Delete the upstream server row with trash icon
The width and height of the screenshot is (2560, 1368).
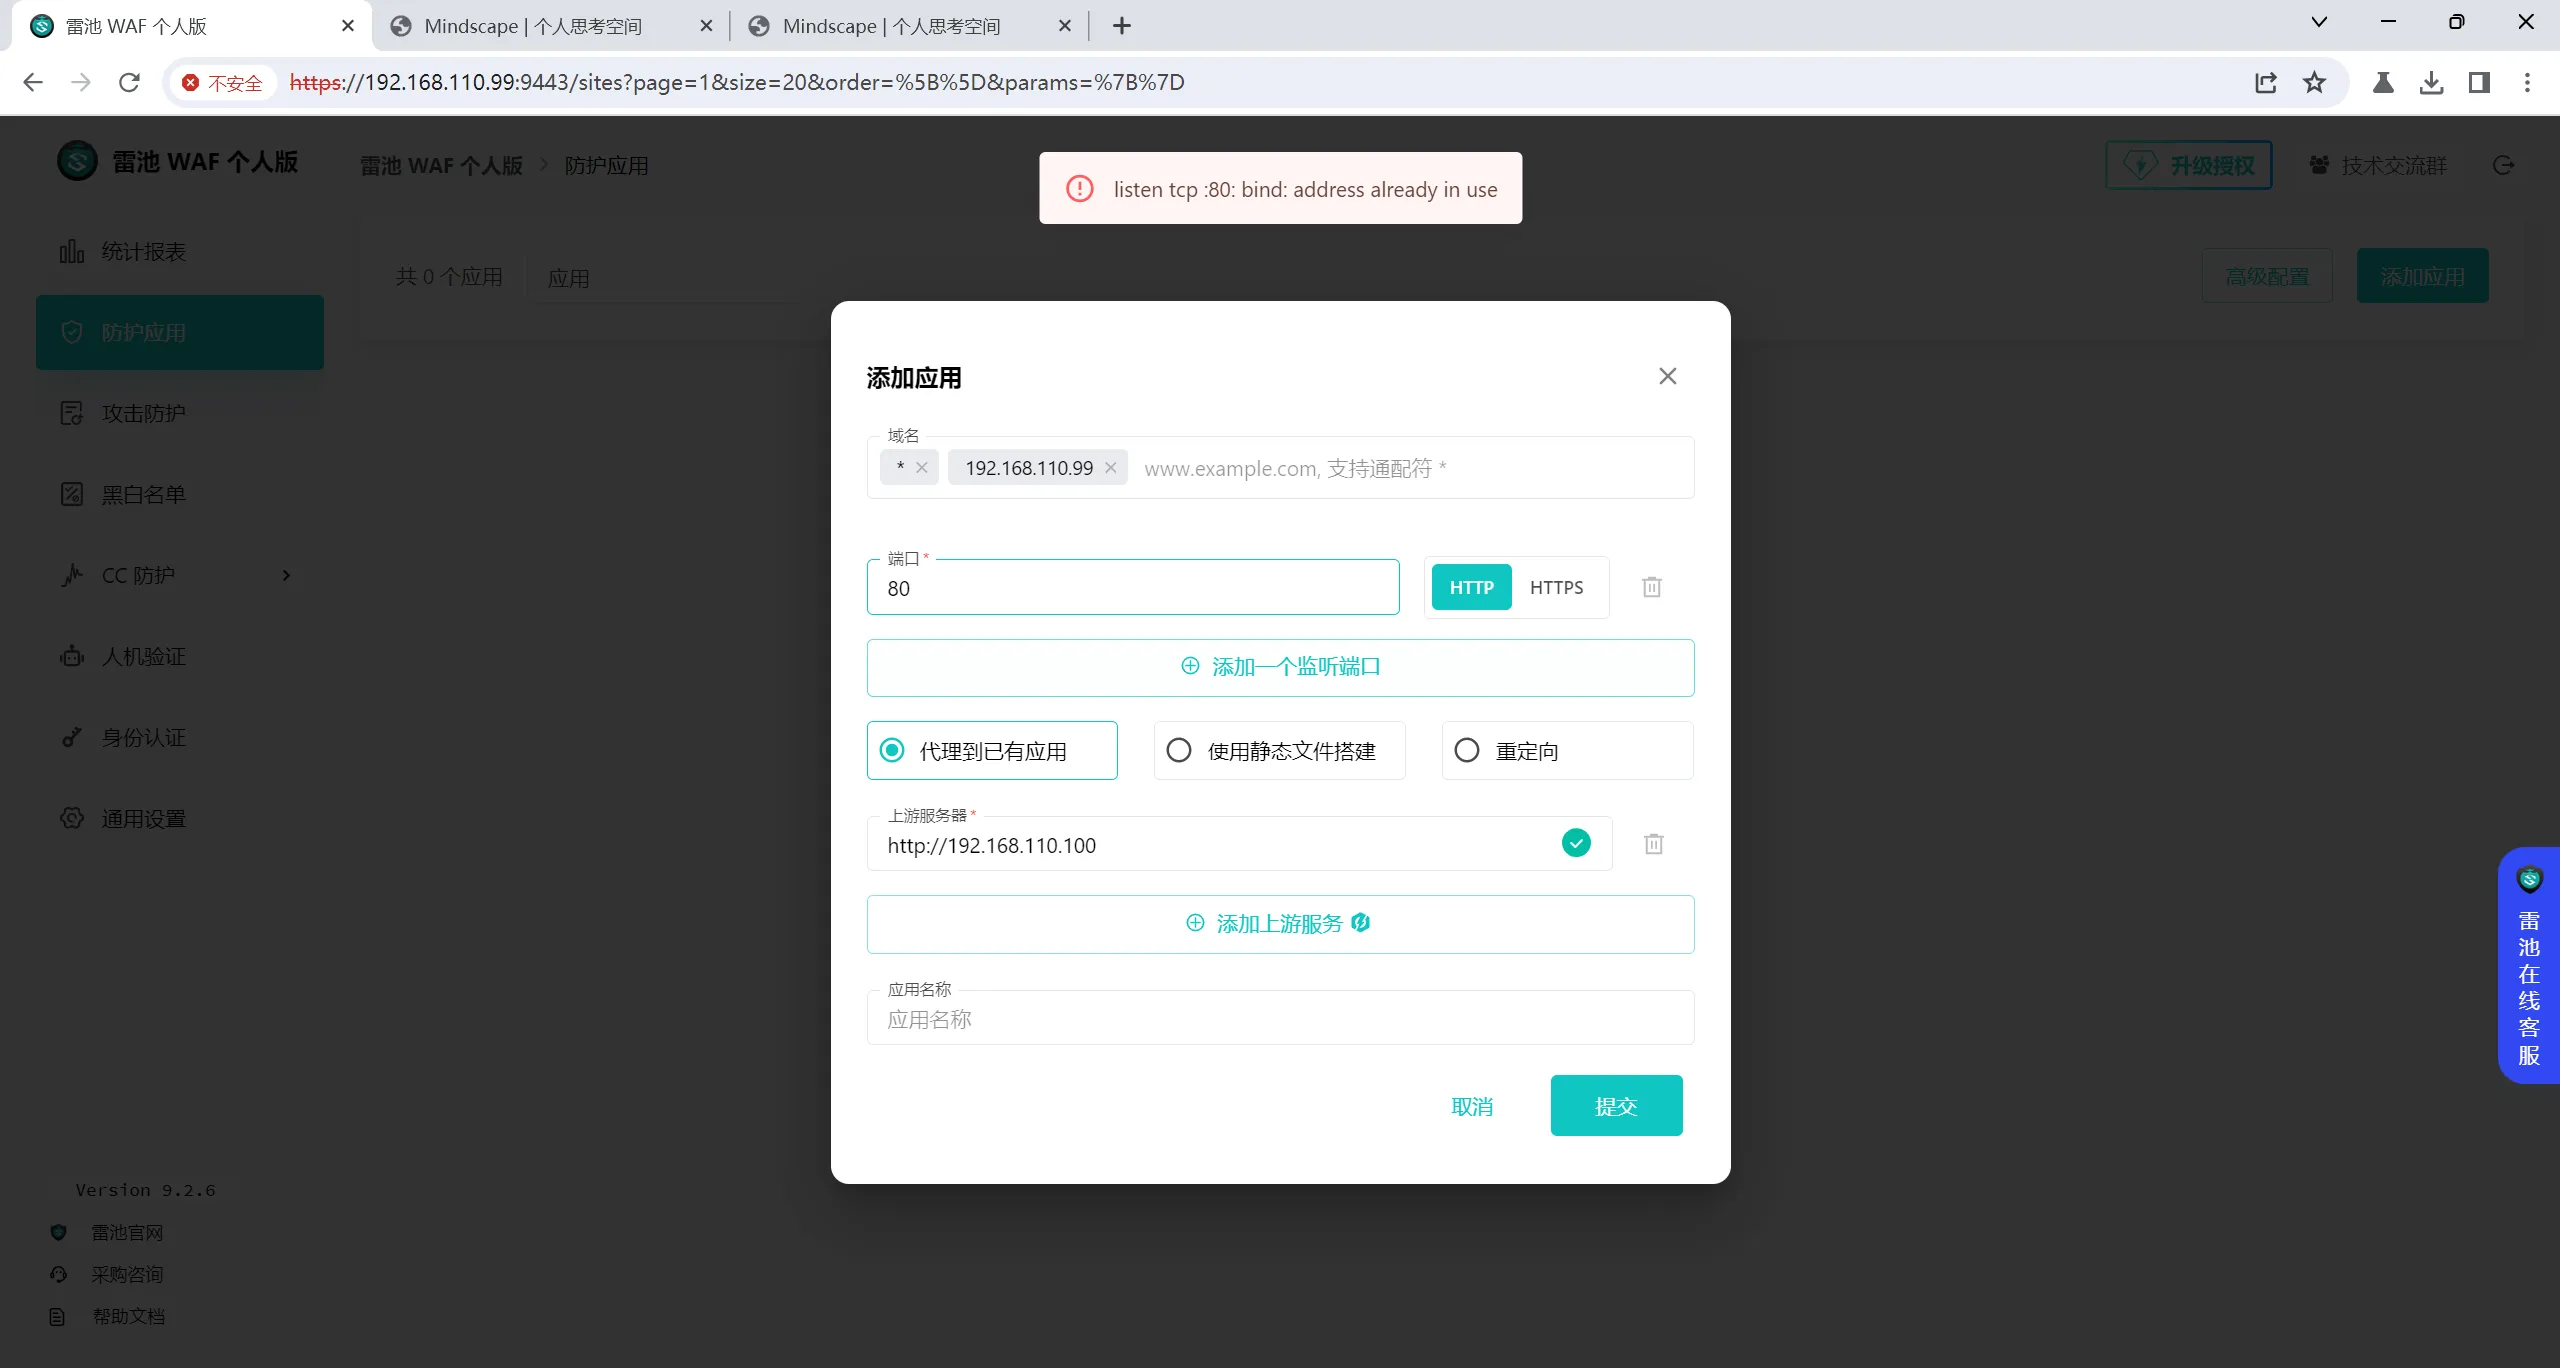(x=1654, y=844)
